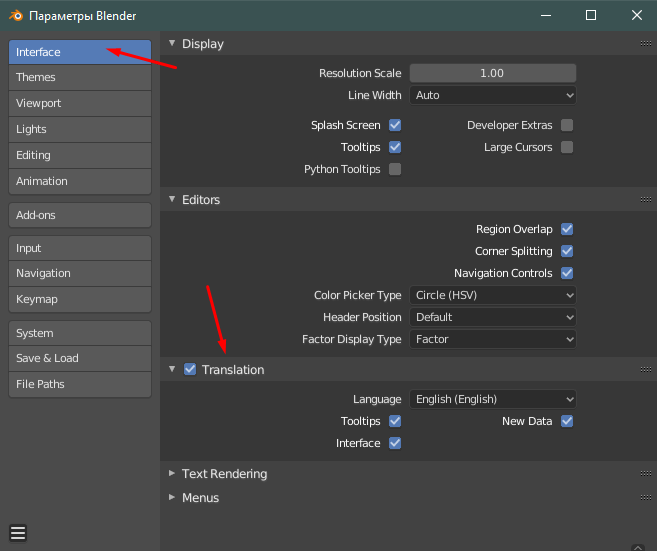Open the hamburger preferences menu
Viewport: 657px width, 551px height.
tap(18, 532)
